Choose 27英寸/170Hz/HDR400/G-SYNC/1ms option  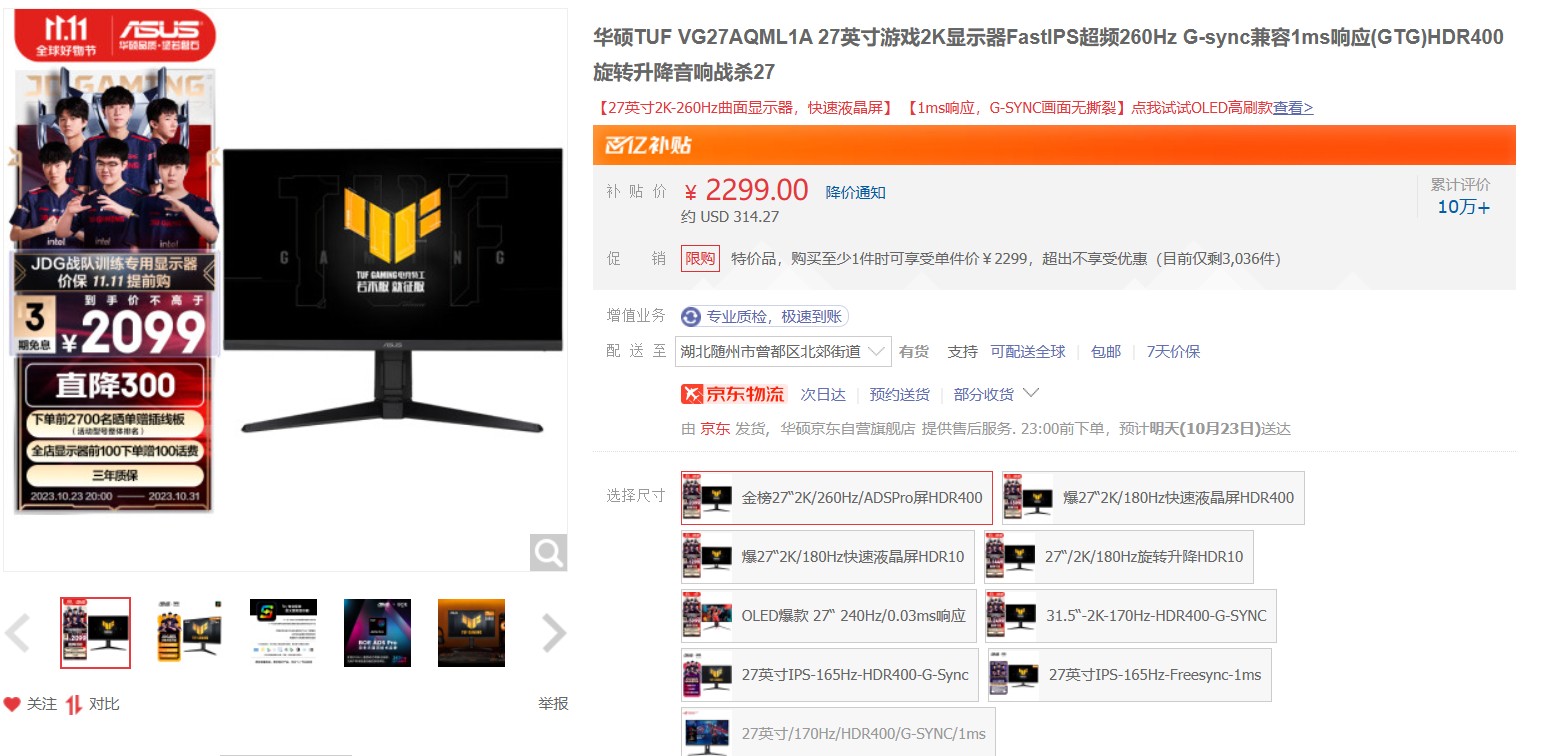838,732
